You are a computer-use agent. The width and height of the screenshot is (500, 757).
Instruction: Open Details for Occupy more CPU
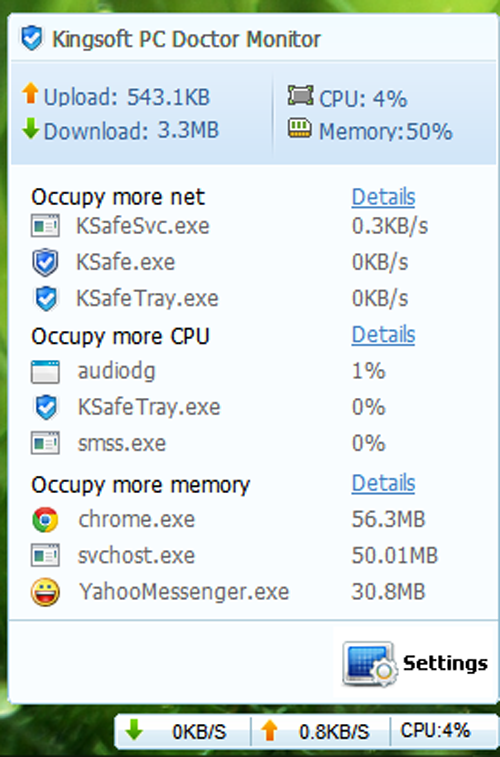383,335
